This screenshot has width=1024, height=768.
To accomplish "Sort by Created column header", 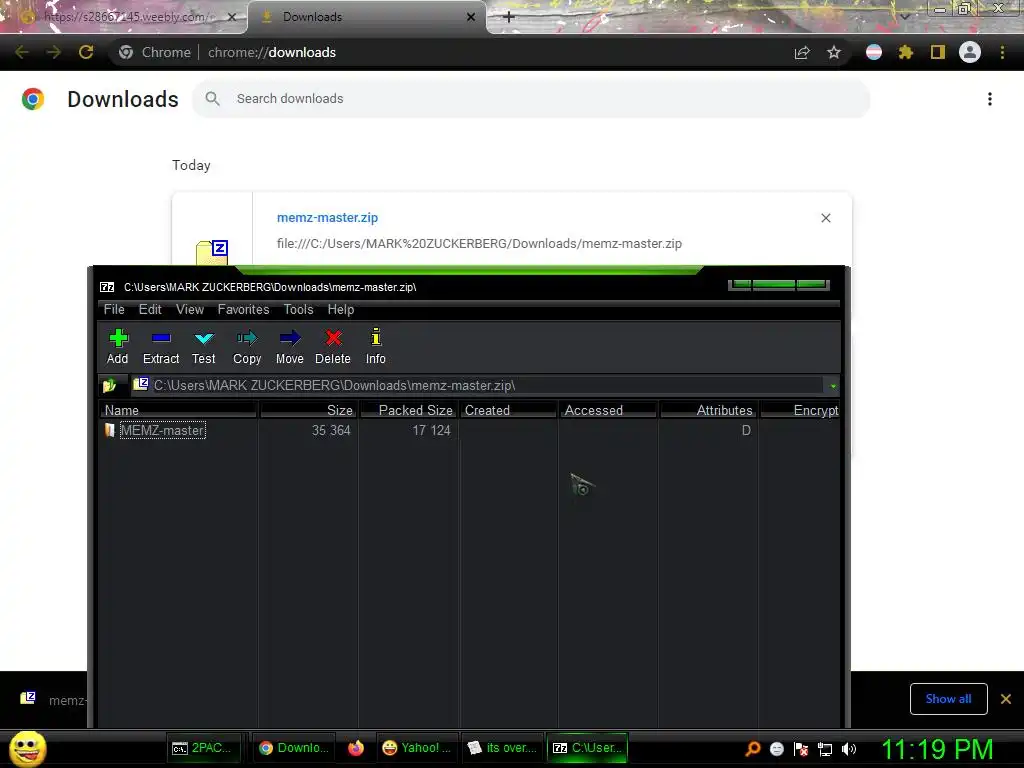I will pyautogui.click(x=508, y=410).
